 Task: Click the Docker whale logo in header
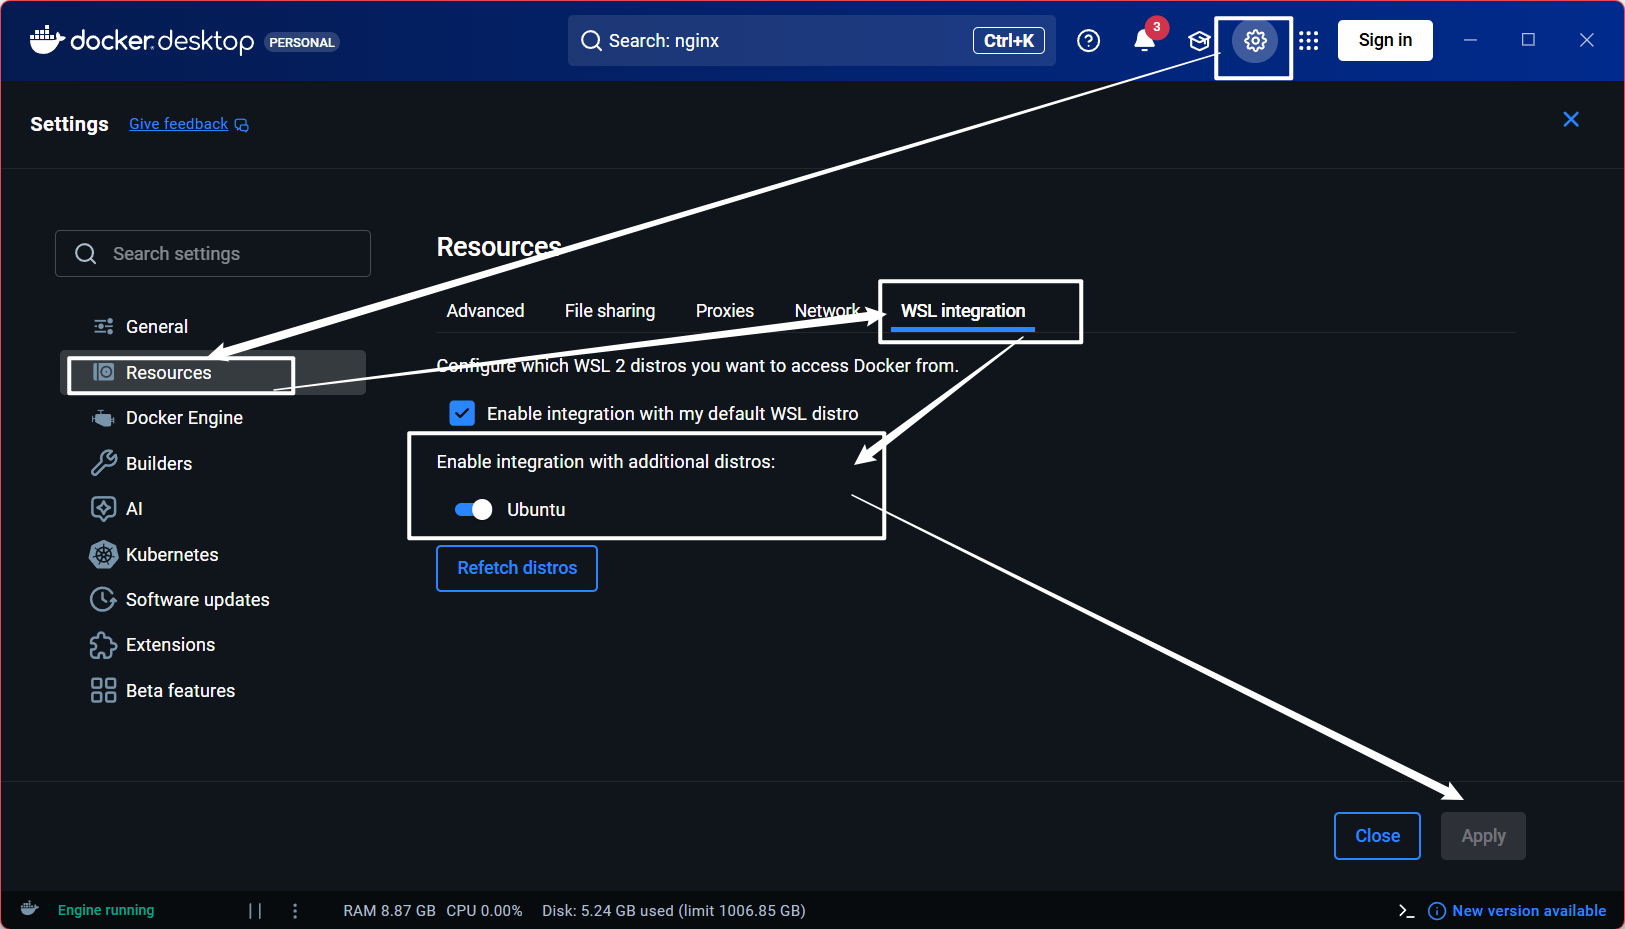tap(47, 40)
